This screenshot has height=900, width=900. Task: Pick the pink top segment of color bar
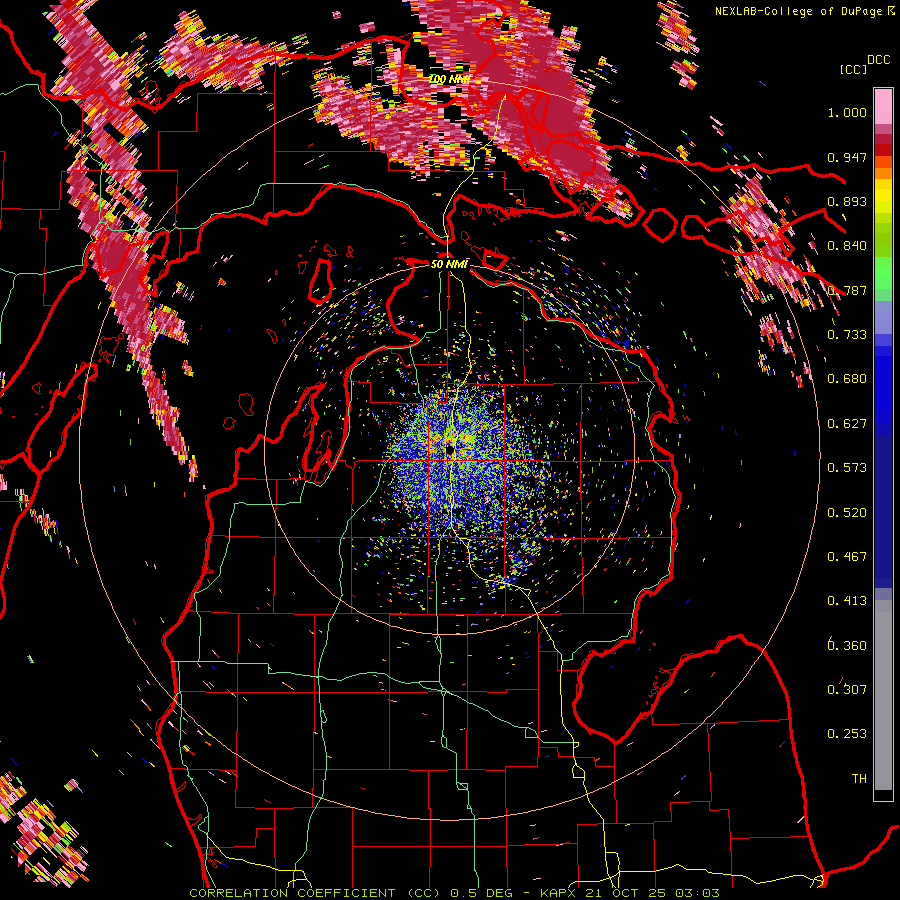coord(883,107)
